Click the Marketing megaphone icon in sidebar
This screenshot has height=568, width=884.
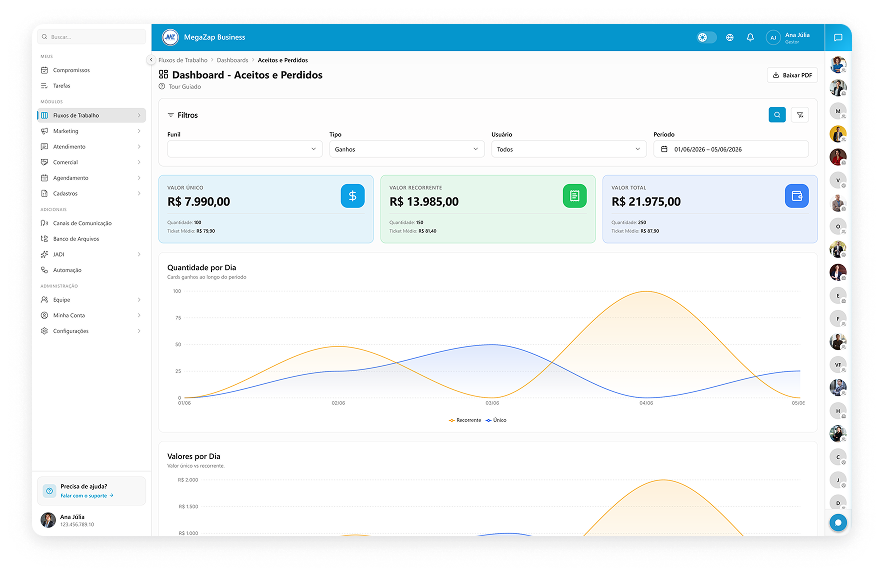45,131
